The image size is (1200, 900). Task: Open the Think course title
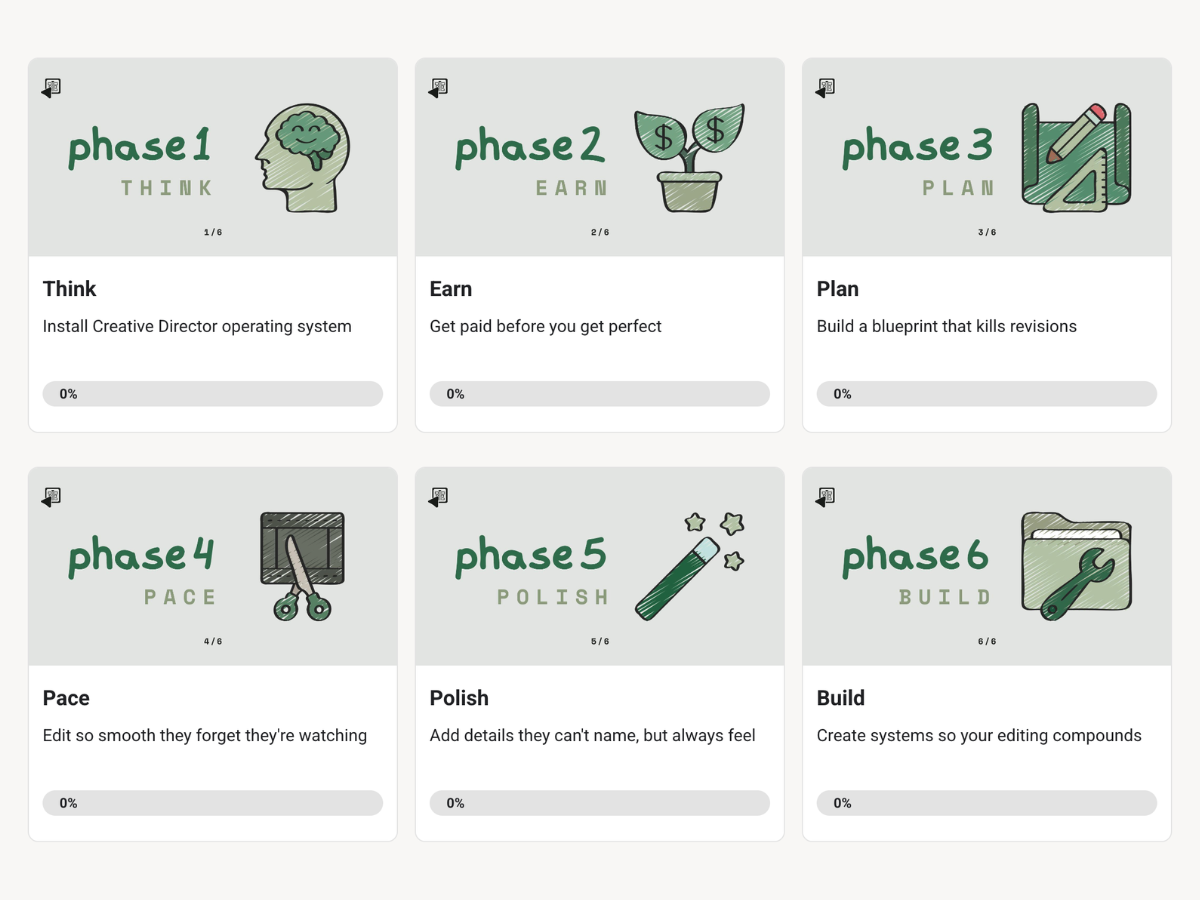pyautogui.click(x=69, y=289)
